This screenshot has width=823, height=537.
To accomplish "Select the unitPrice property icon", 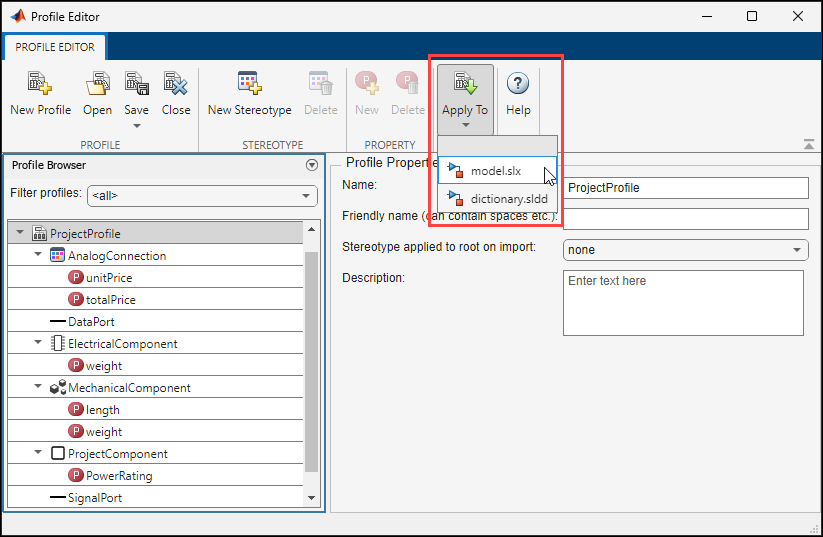I will click(x=76, y=277).
